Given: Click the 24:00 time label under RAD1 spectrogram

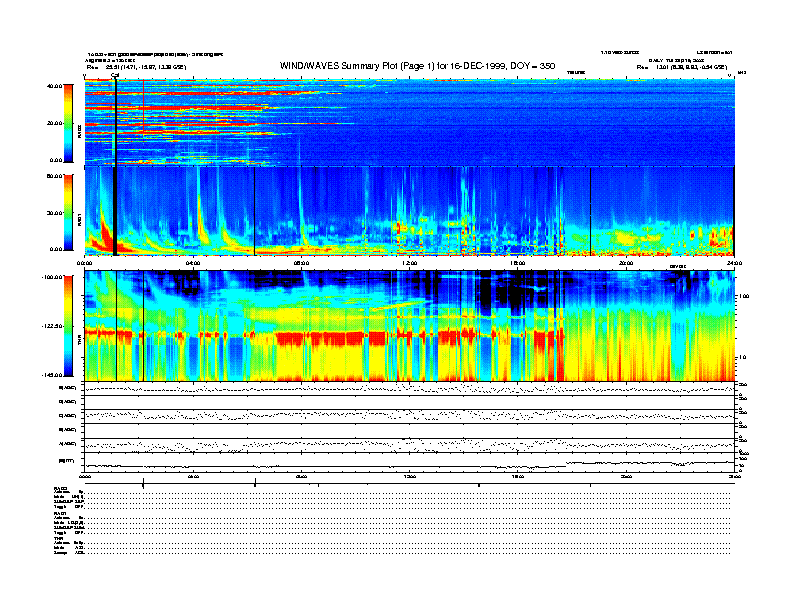Looking at the screenshot, I should (734, 263).
